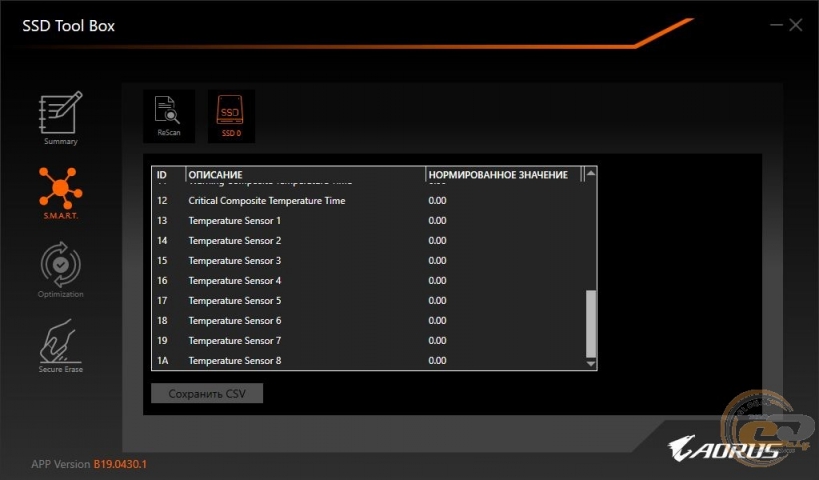Click the SMART table scrollbar thumb
Viewport: 819px width, 480px height.
[x=591, y=324]
